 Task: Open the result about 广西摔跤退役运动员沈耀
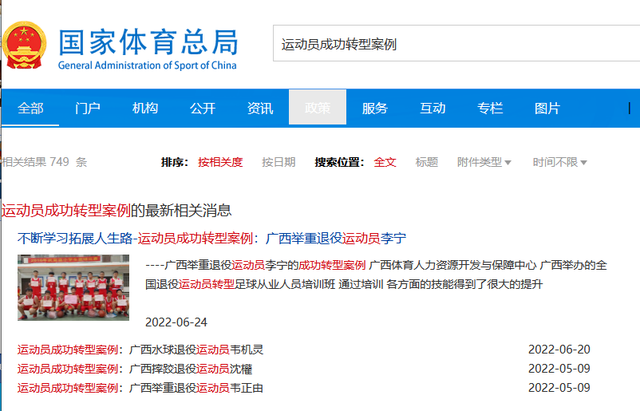134,369
